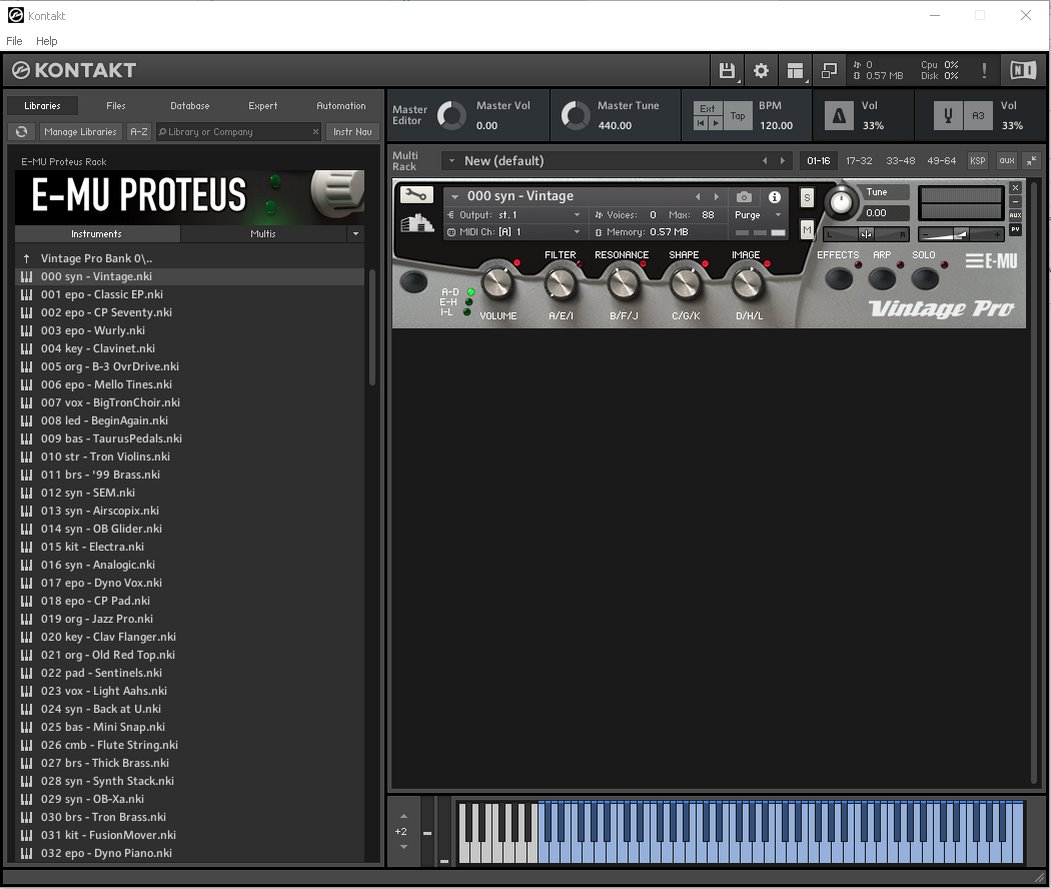Open the Purge dropdown menu

[x=758, y=215]
